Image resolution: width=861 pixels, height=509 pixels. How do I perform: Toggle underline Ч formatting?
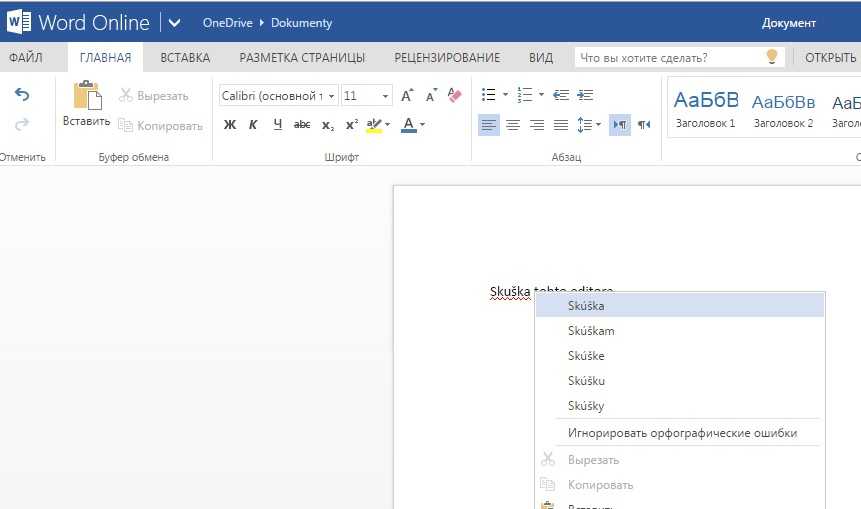pos(278,125)
